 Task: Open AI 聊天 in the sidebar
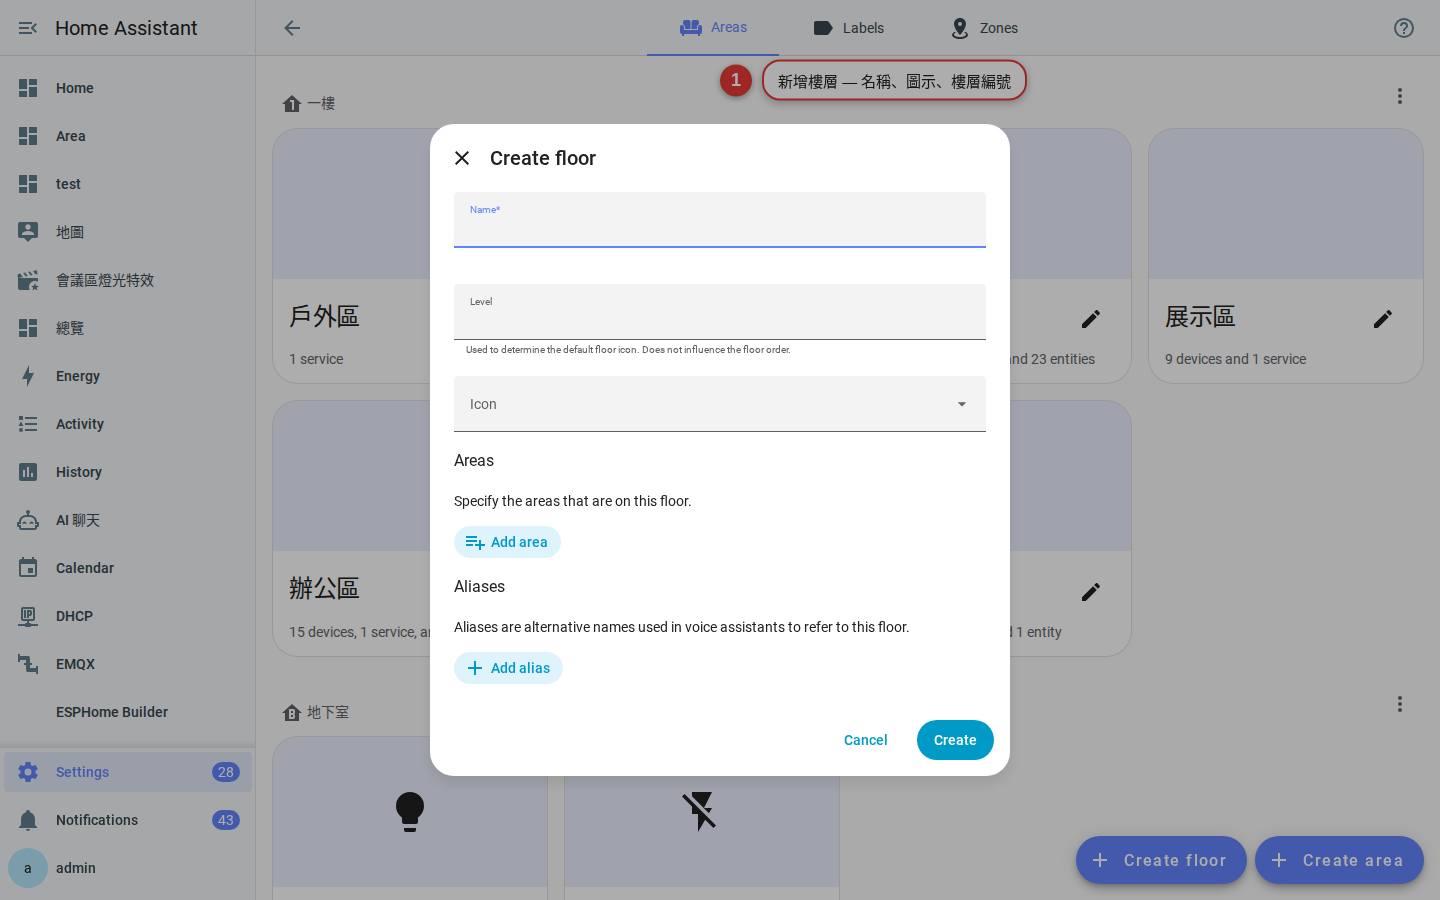pyautogui.click(x=128, y=520)
